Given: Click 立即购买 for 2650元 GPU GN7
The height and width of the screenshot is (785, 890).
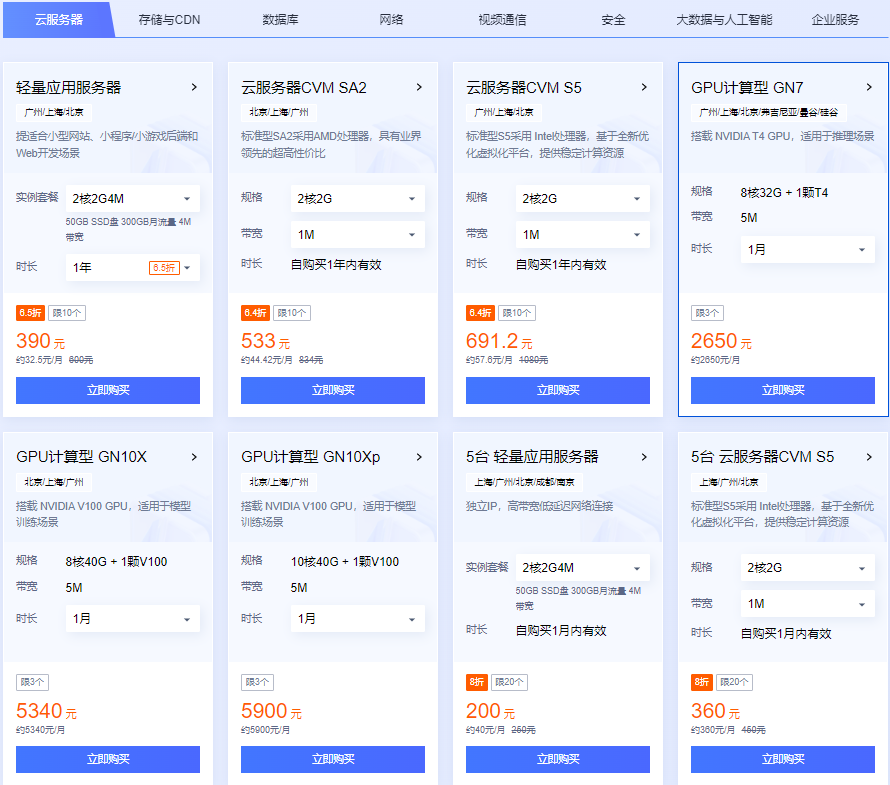Looking at the screenshot, I should 783,391.
